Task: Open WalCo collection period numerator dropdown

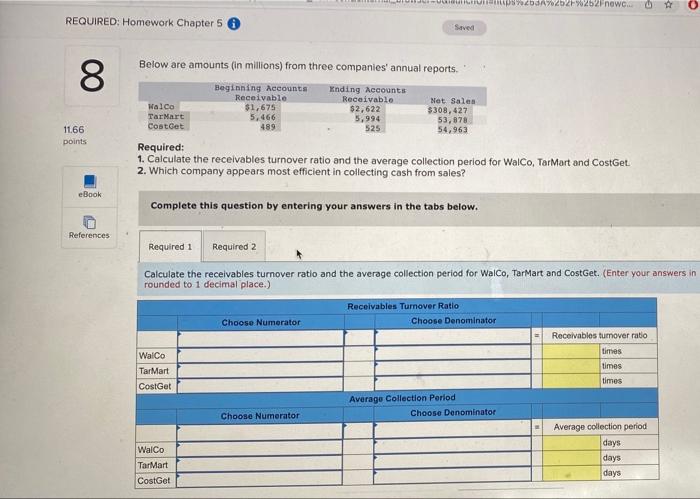Action: coord(260,448)
